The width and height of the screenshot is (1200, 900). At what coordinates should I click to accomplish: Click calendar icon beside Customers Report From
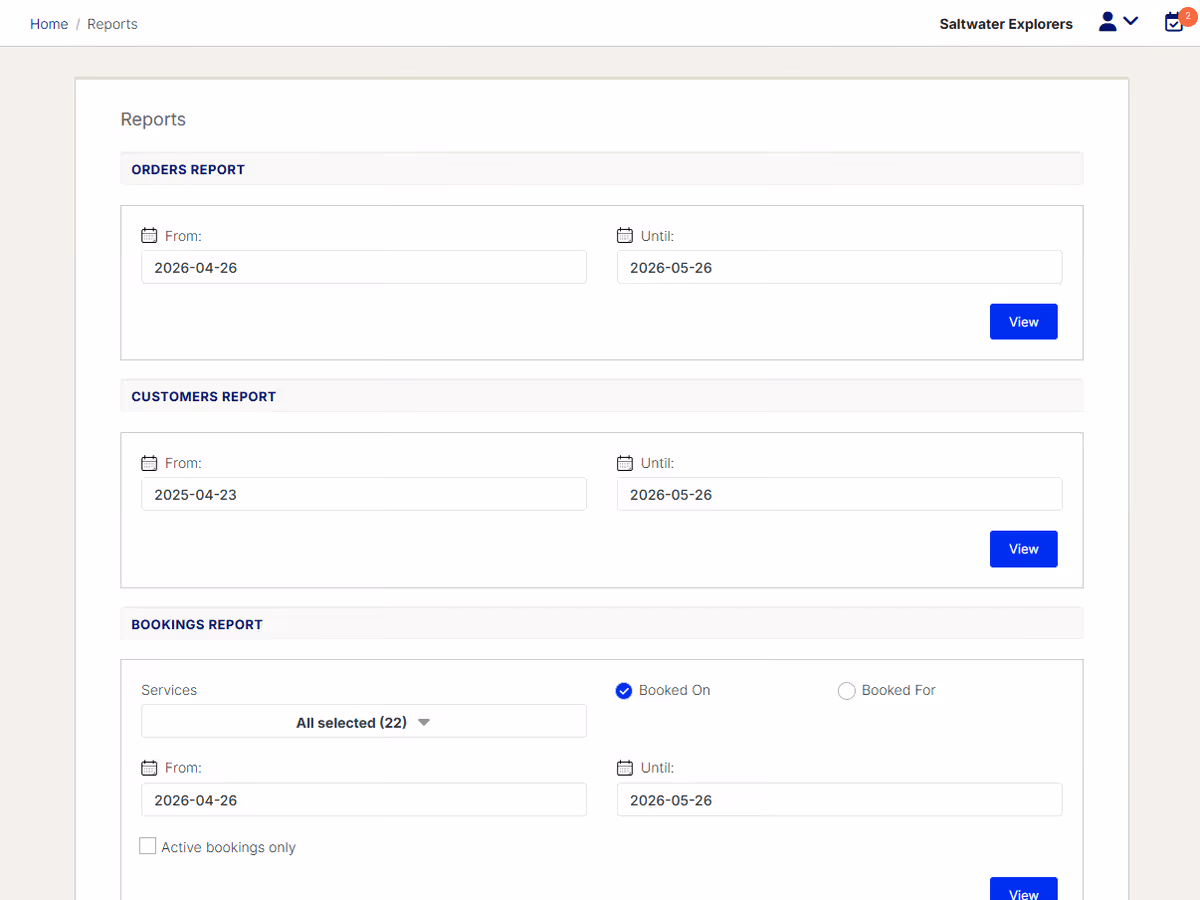point(149,463)
